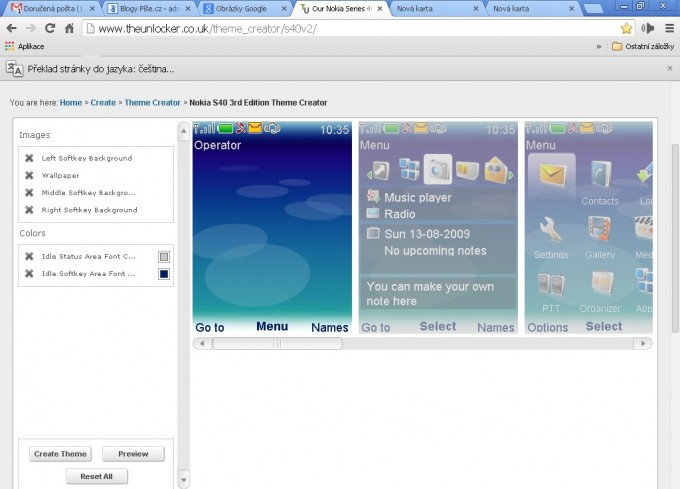Image resolution: width=680 pixels, height=489 pixels.
Task: Click the idle screen Operator preview wallpaper
Action: click(x=272, y=230)
